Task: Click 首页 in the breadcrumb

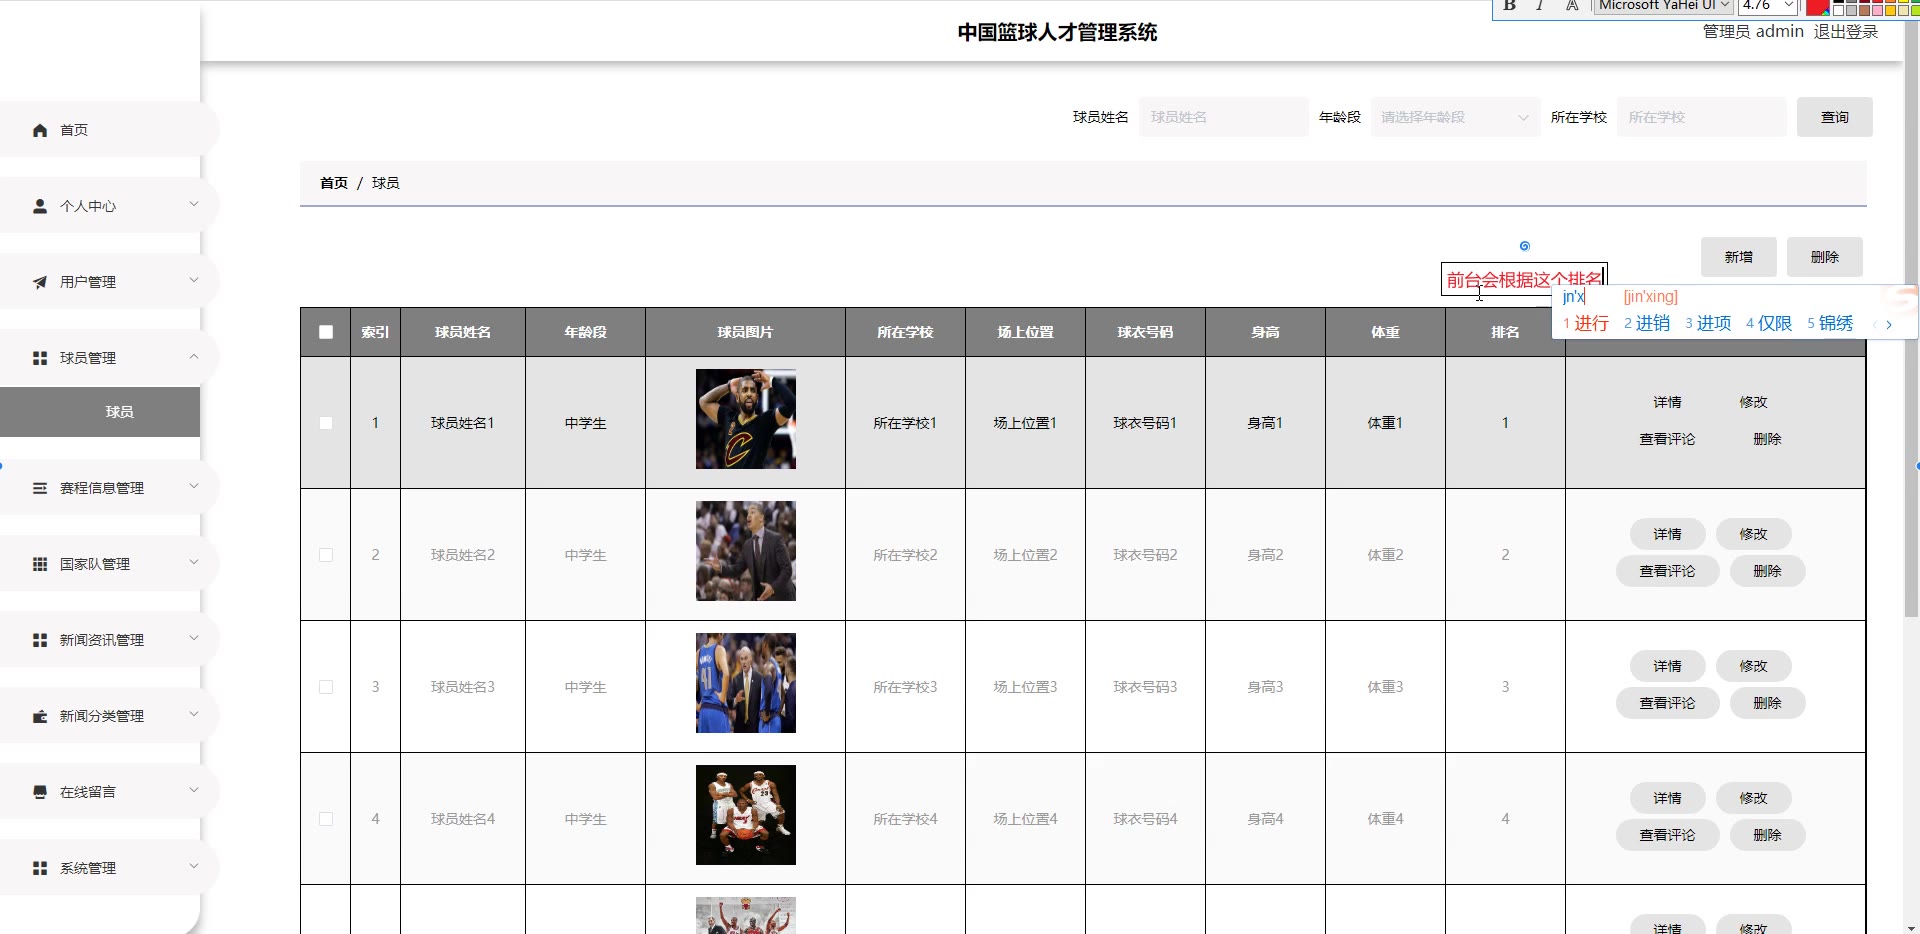Action: 334,183
